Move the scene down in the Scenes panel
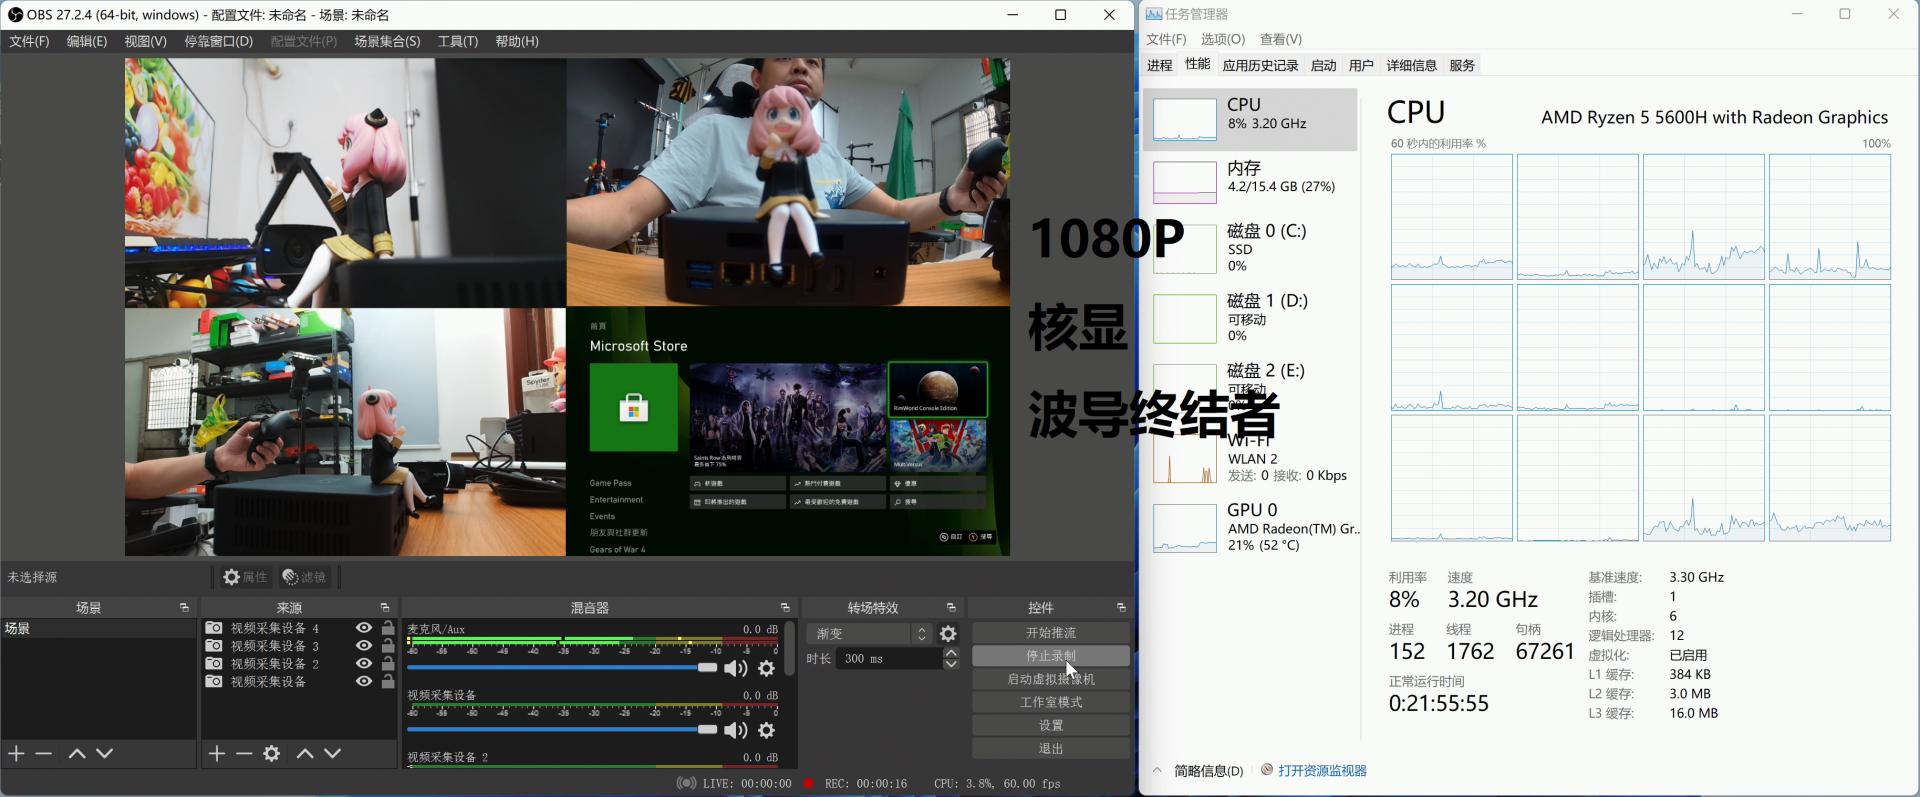The height and width of the screenshot is (797, 1920). tap(105, 753)
